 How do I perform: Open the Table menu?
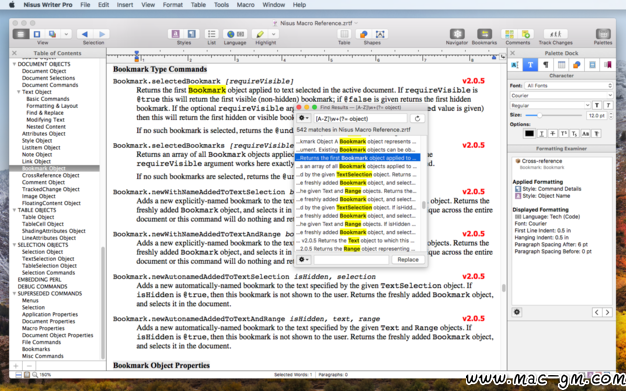point(198,5)
